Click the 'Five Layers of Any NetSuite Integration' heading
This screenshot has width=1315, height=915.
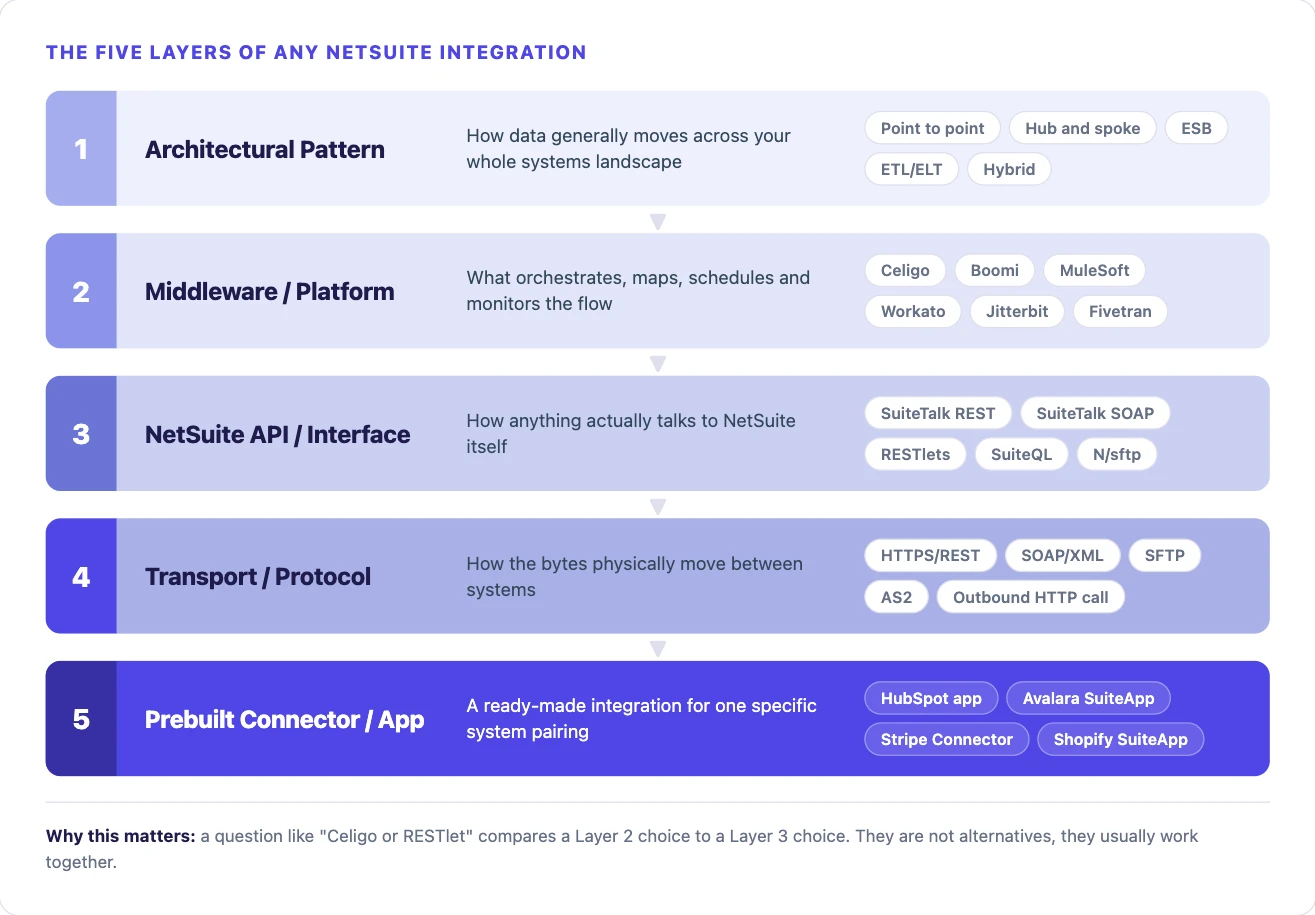[316, 52]
